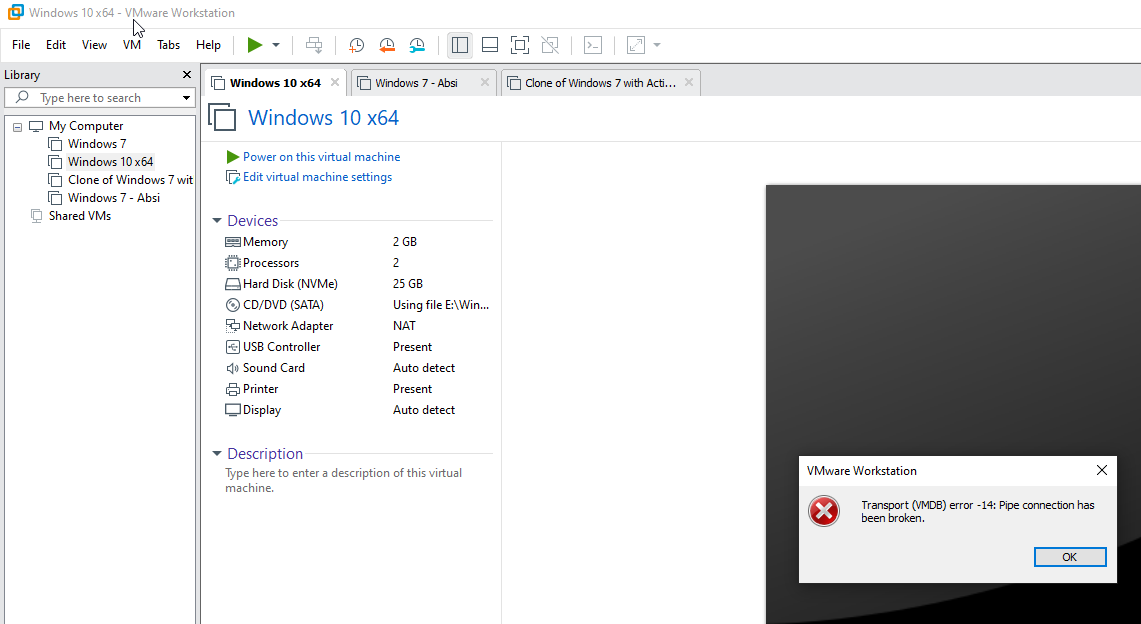
Task: Switch to Clone of Windows 7 tab
Action: [x=600, y=83]
